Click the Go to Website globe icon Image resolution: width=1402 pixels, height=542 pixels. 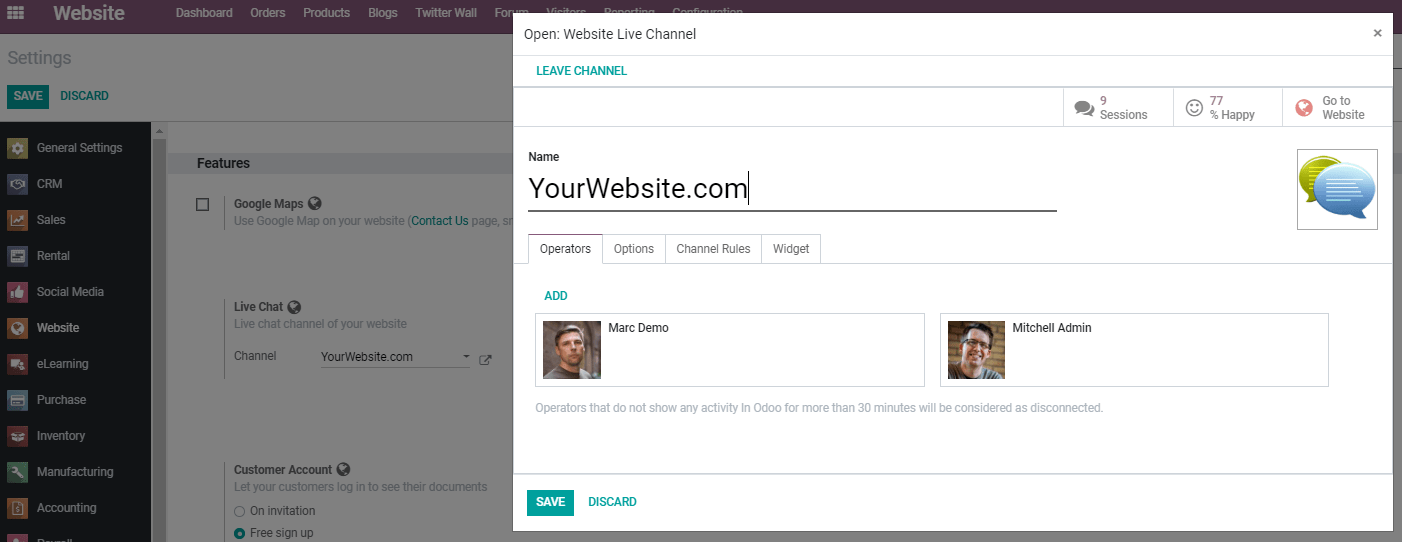click(x=1304, y=108)
